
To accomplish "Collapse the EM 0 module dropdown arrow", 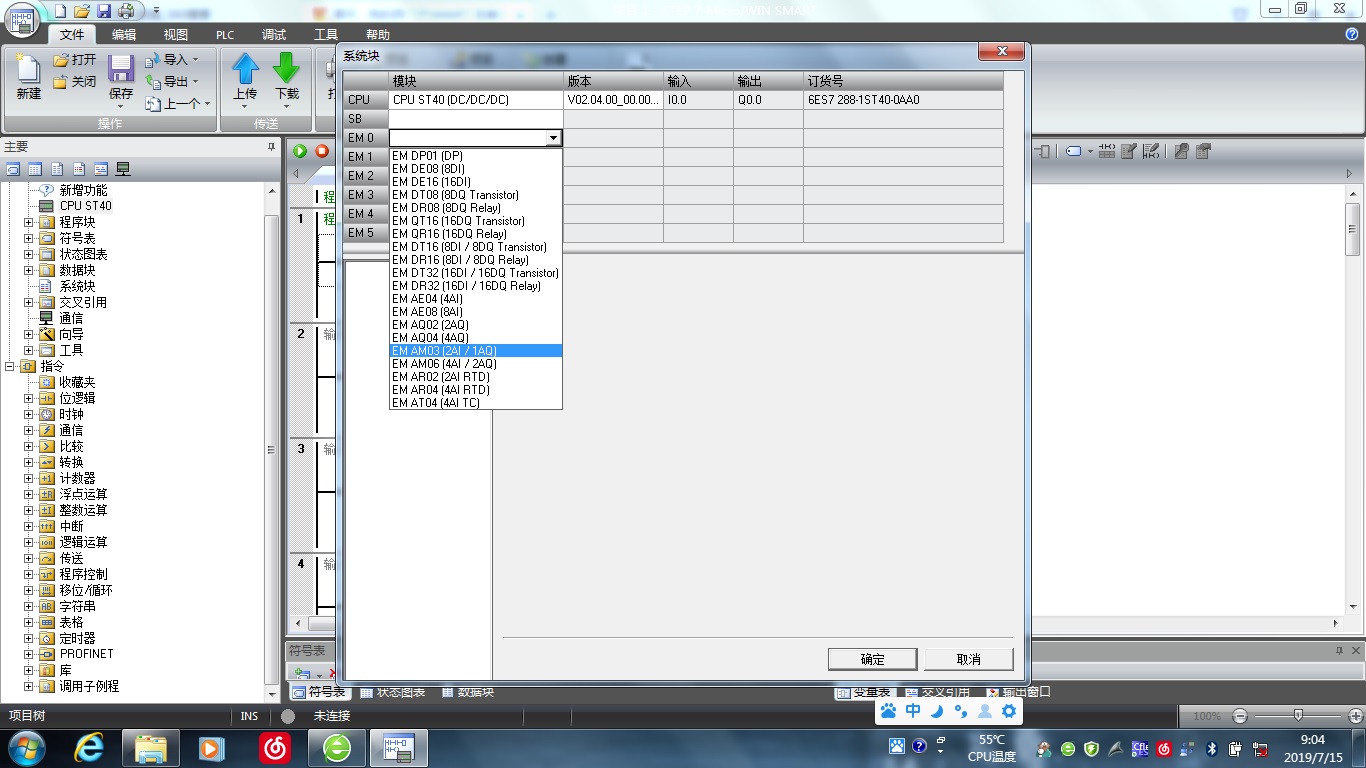I will 552,138.
